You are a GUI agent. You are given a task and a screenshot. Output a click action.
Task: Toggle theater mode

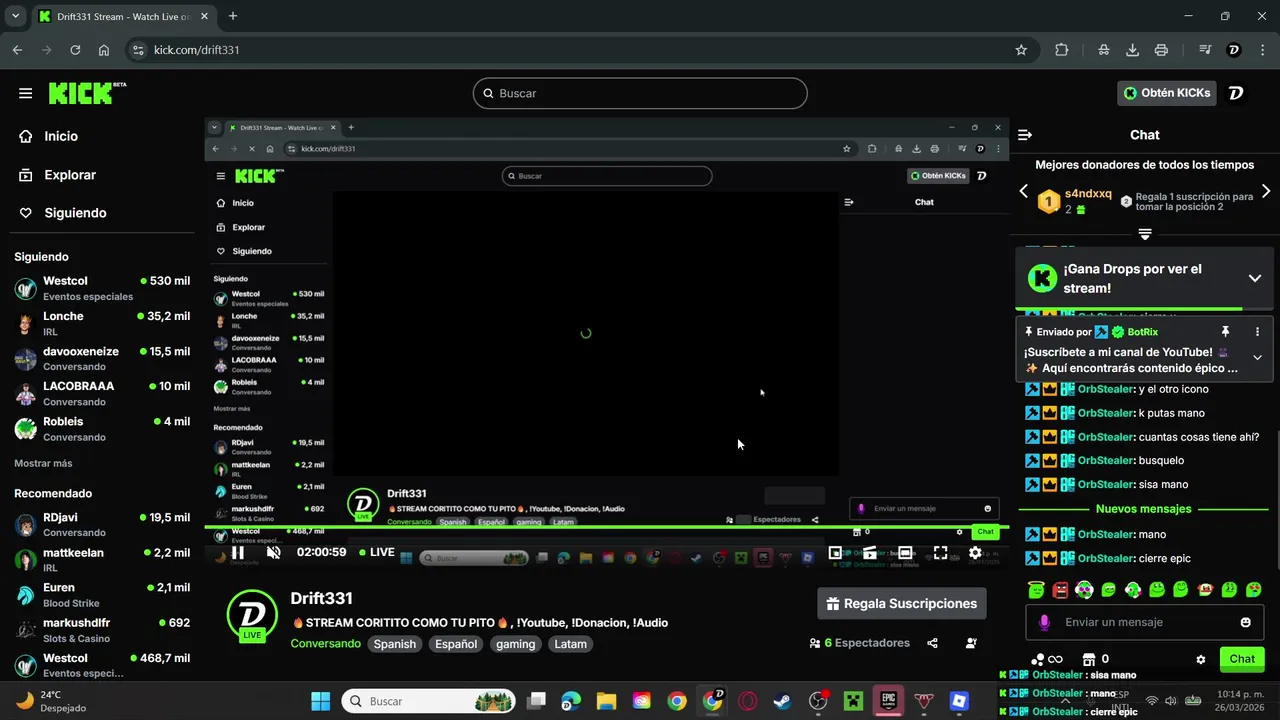click(x=905, y=552)
